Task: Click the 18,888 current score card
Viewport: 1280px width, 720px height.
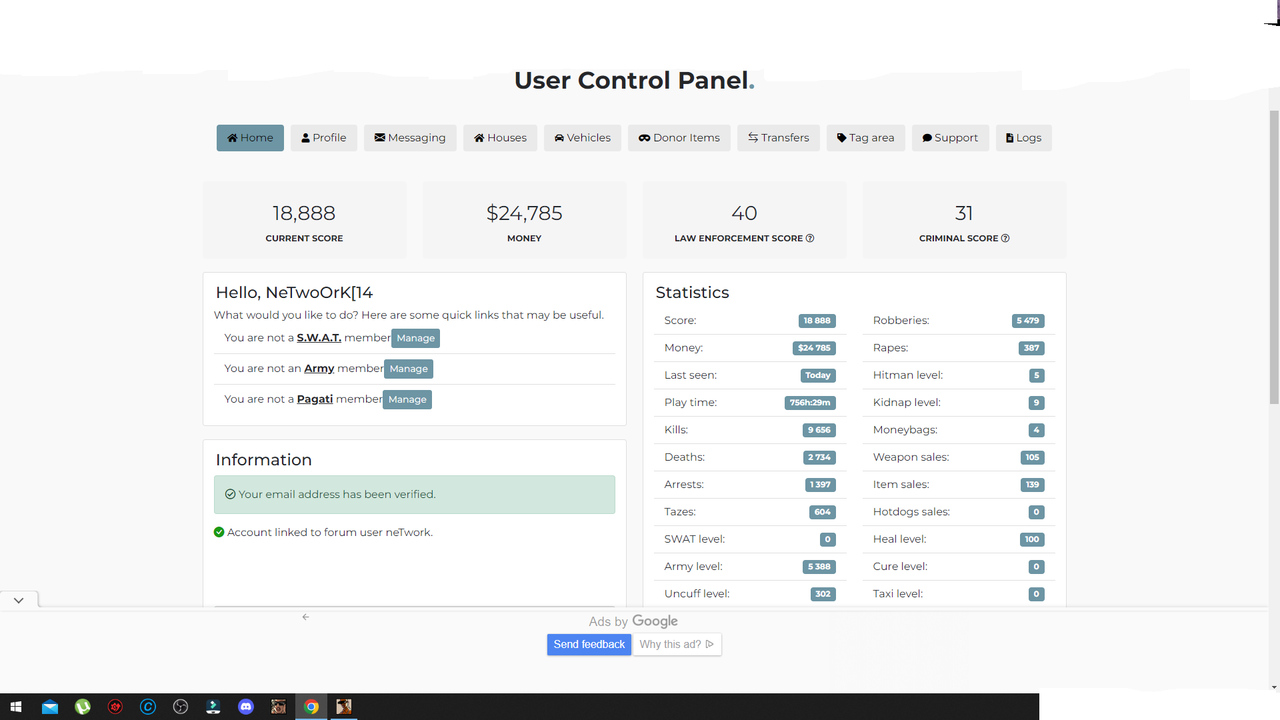Action: (304, 220)
